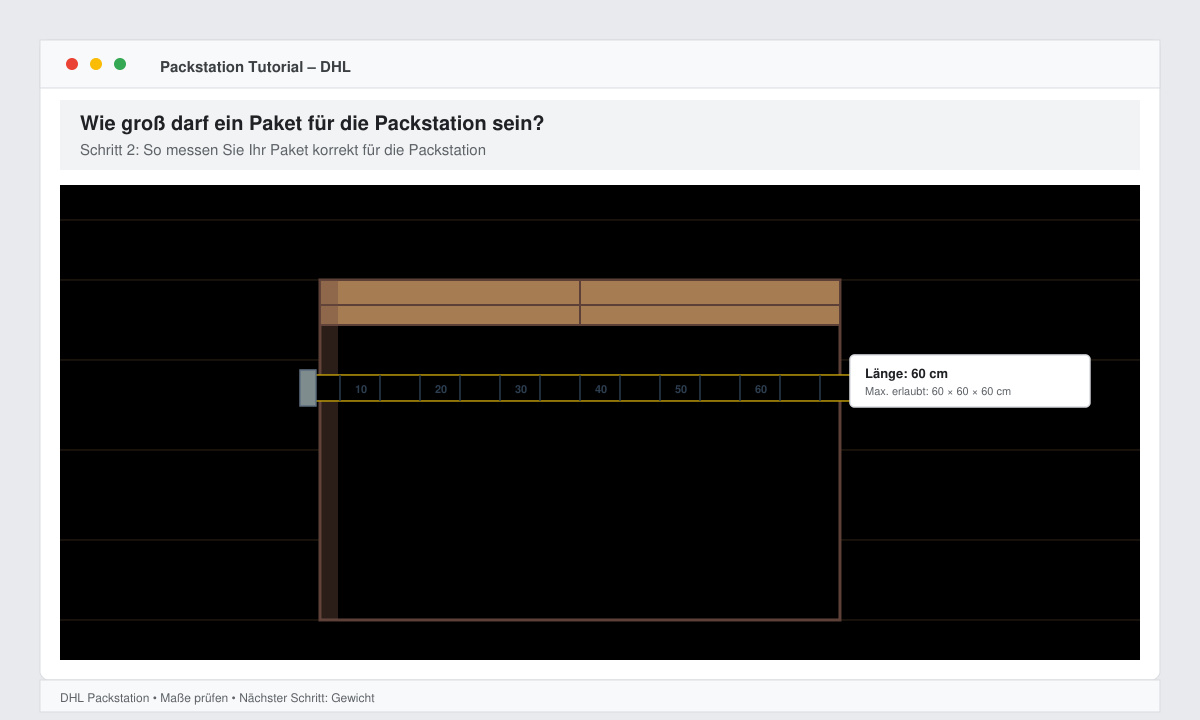Click the Max. erlaubt 60 × 60 × 60 cm text
1200x720 pixels.
[938, 391]
